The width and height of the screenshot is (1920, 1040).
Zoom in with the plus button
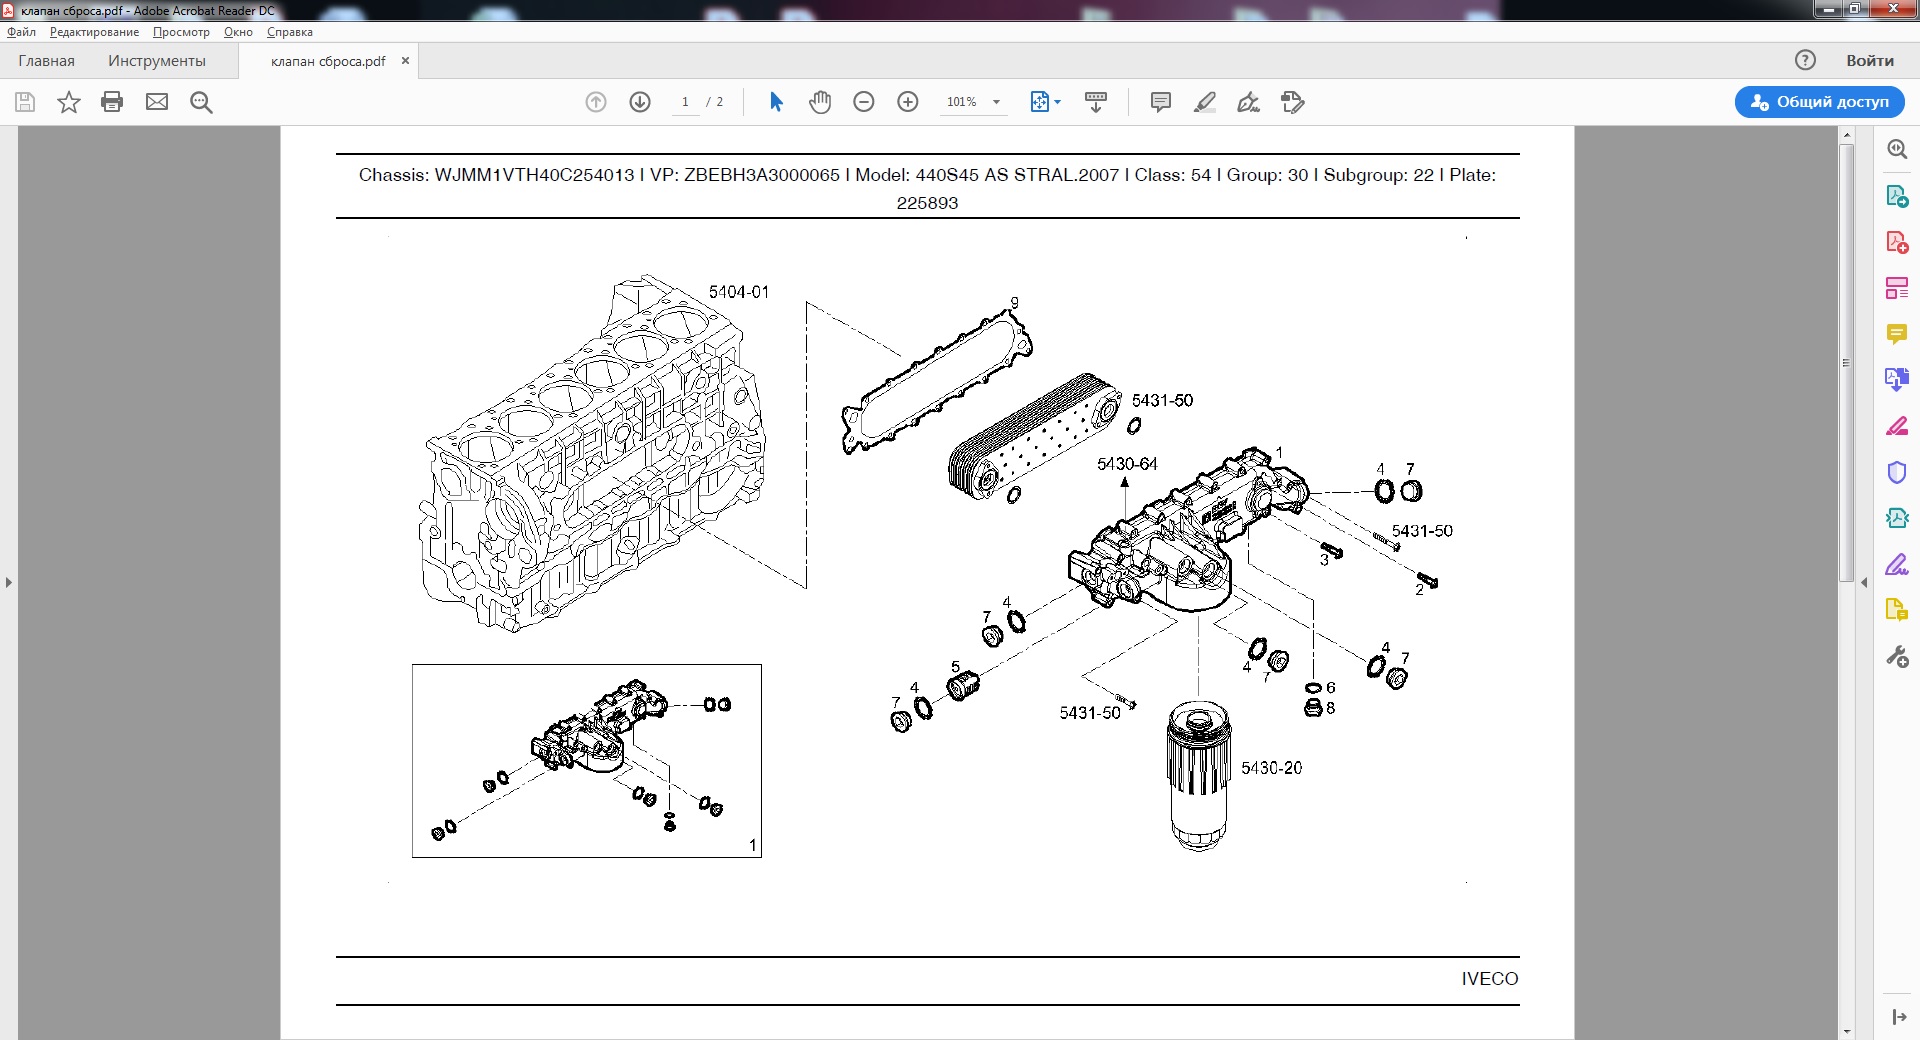(x=908, y=102)
